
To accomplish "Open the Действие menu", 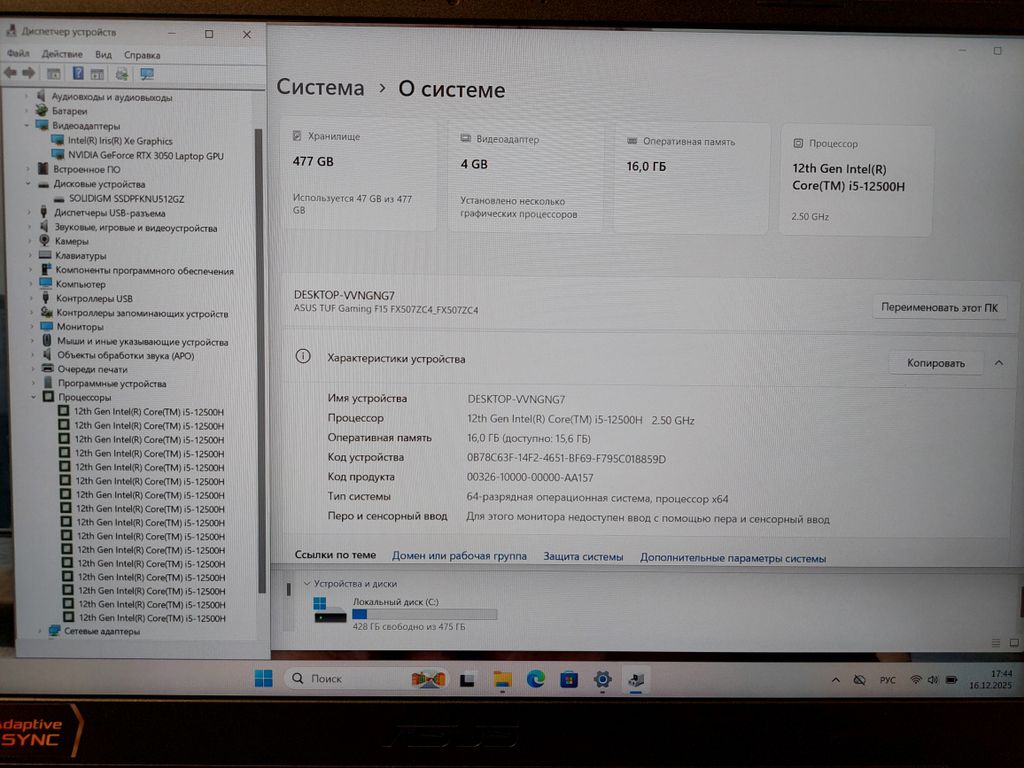I will tap(62, 54).
